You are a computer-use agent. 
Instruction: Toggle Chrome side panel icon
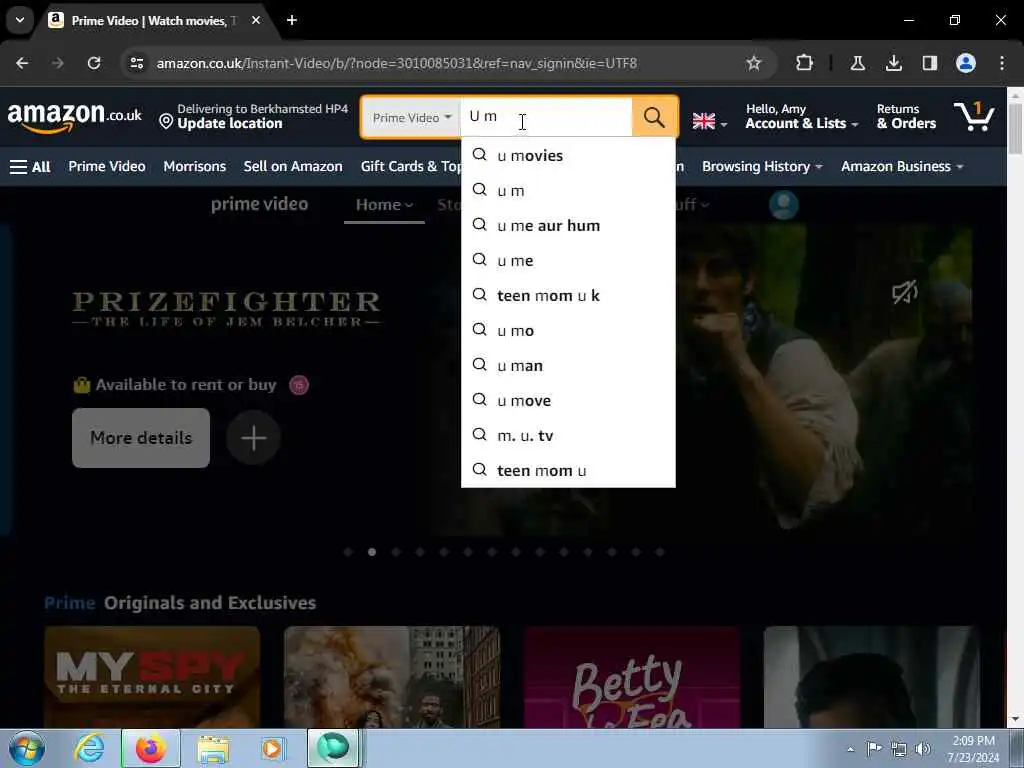[x=929, y=63]
